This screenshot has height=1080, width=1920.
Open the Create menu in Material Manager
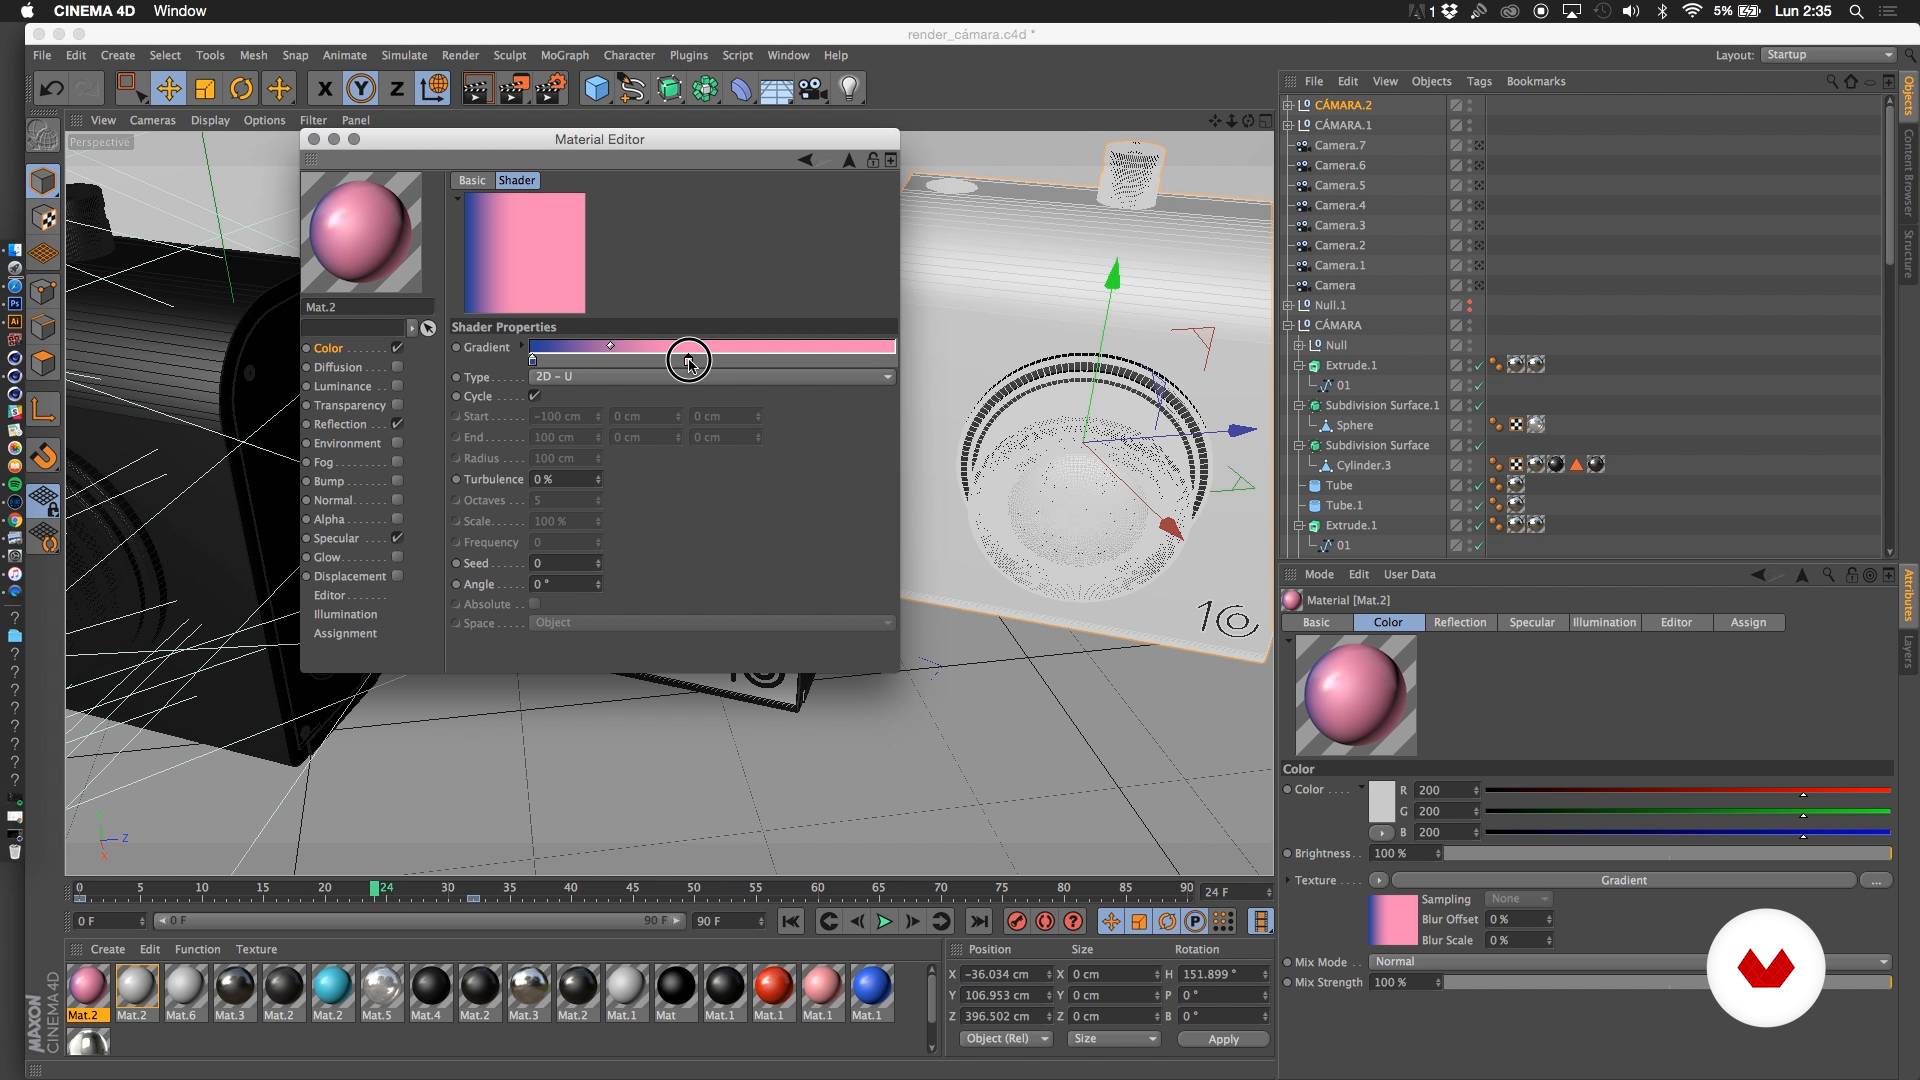tap(108, 949)
